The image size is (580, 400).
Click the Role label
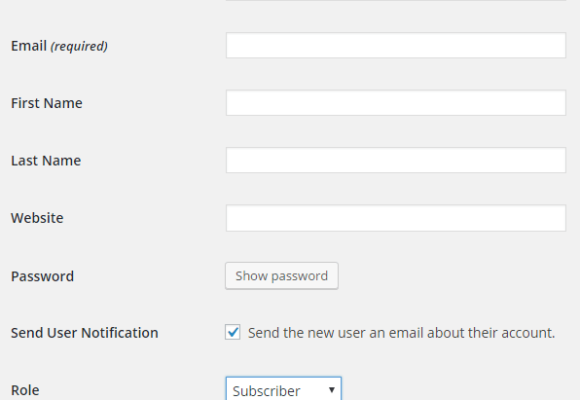click(x=25, y=390)
